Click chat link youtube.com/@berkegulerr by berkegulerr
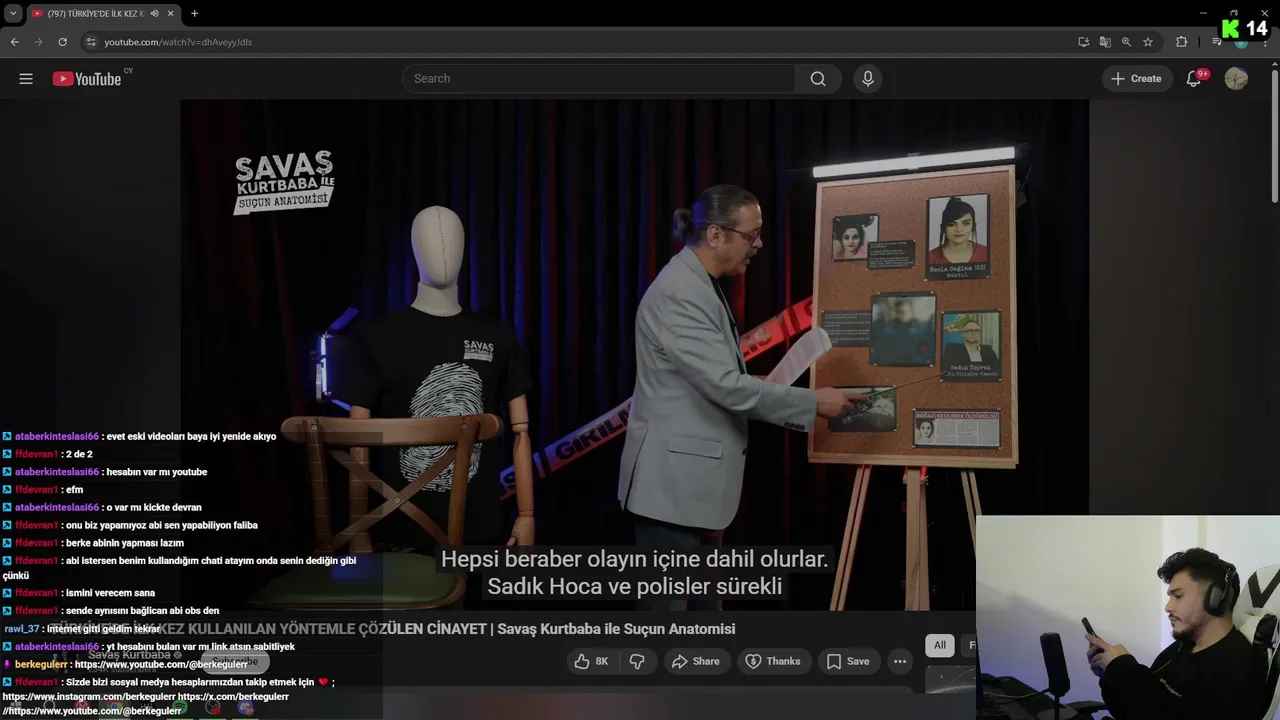 [x=161, y=664]
